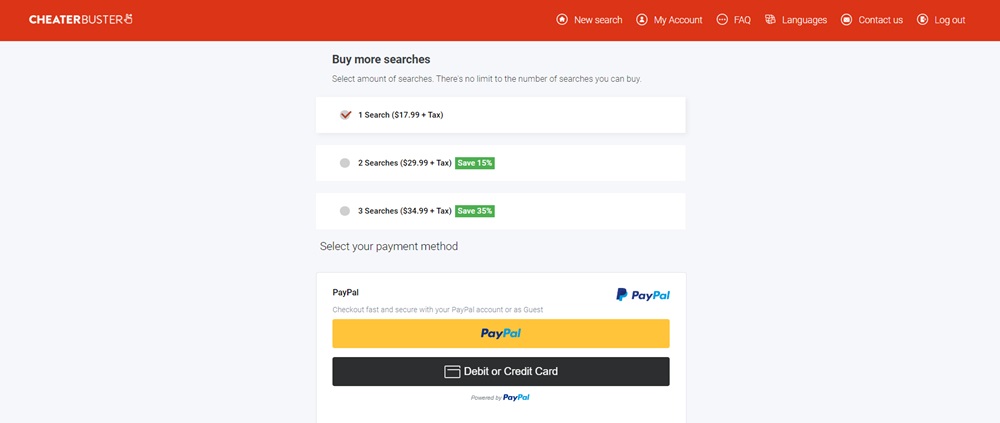This screenshot has height=423, width=1000.
Task: Click the New search icon
Action: coord(562,20)
